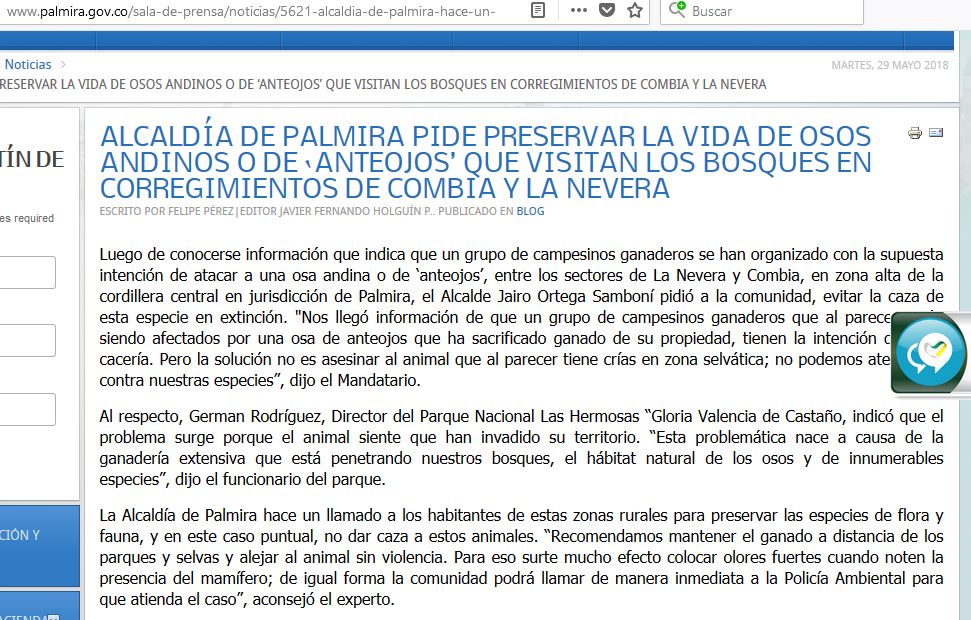Viewport: 971px width, 620px height.
Task: Email this article via envelope icon
Action: (936, 132)
